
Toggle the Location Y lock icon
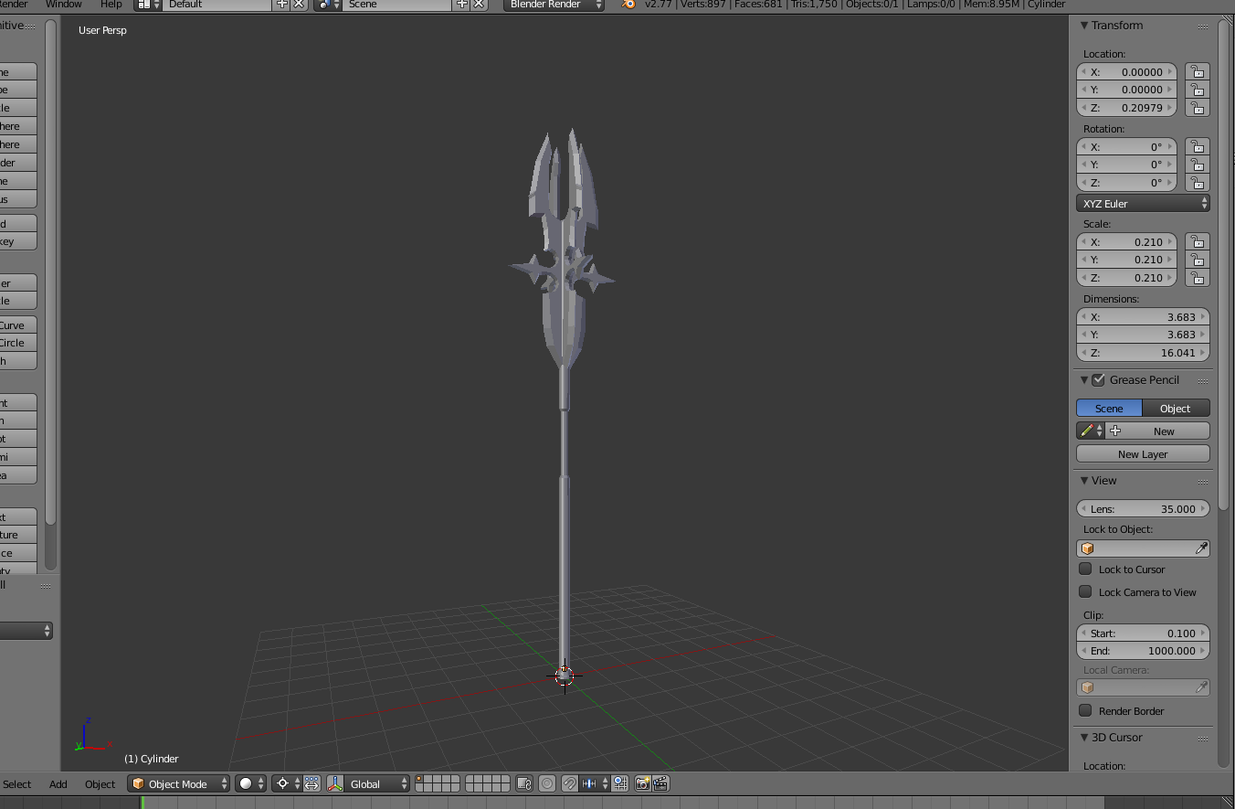(x=1197, y=90)
